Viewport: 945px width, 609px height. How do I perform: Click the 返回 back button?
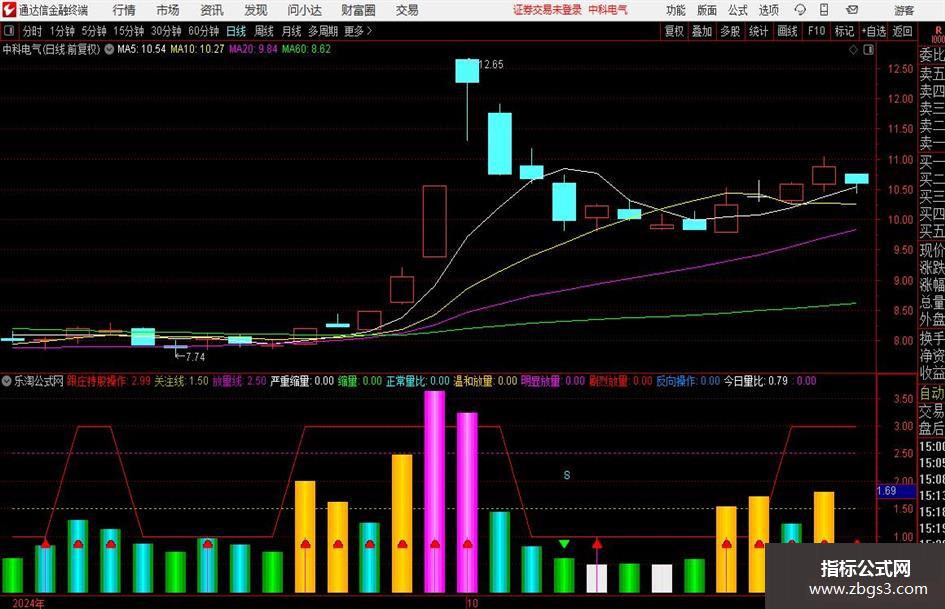pyautogui.click(x=903, y=31)
